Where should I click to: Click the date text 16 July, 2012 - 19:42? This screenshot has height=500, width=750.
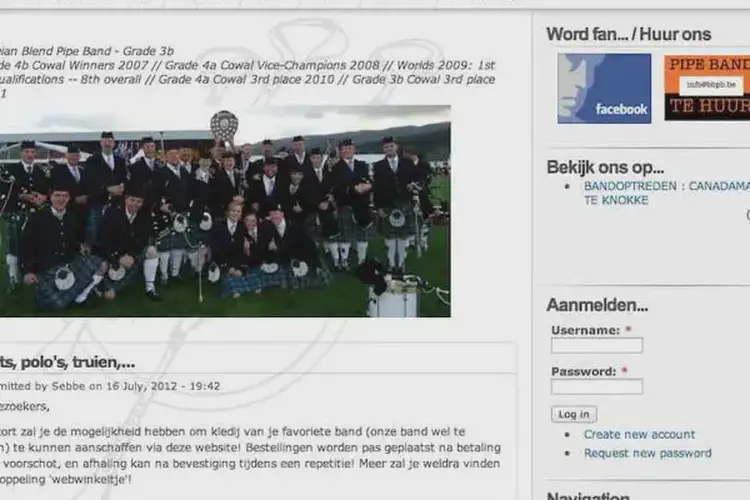tap(163, 386)
